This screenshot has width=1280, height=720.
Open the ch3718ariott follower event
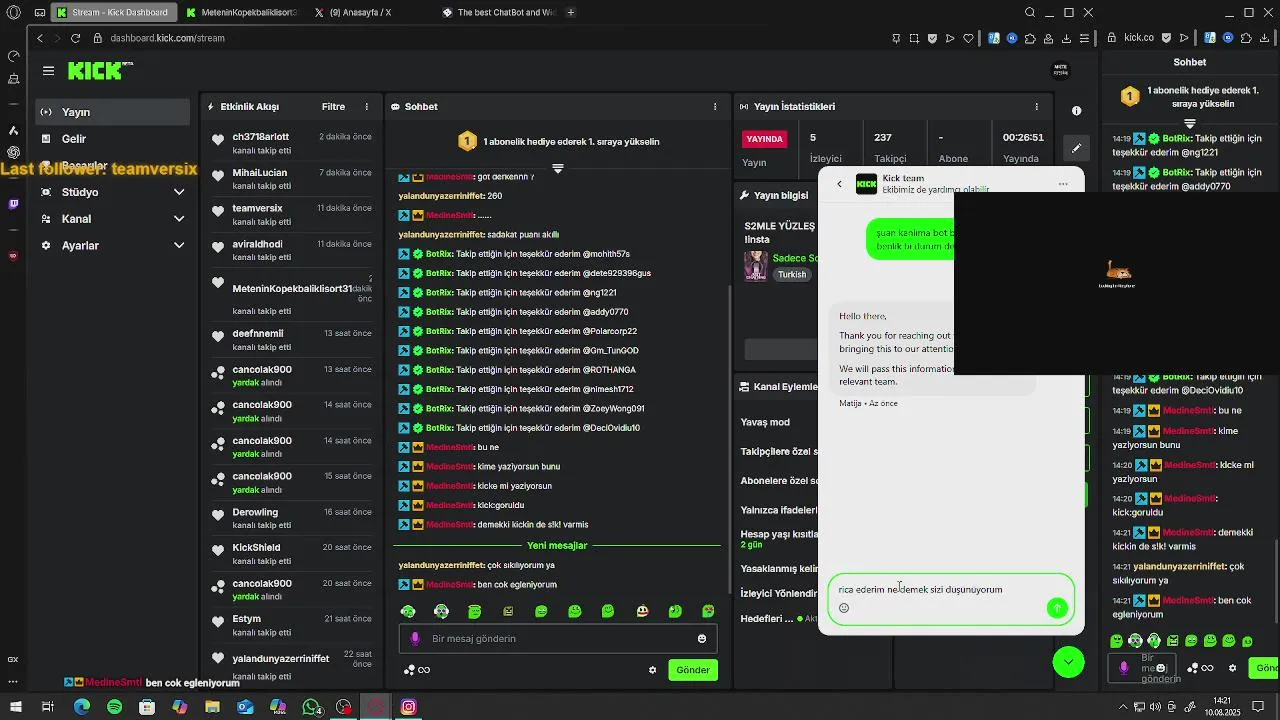coord(291,143)
